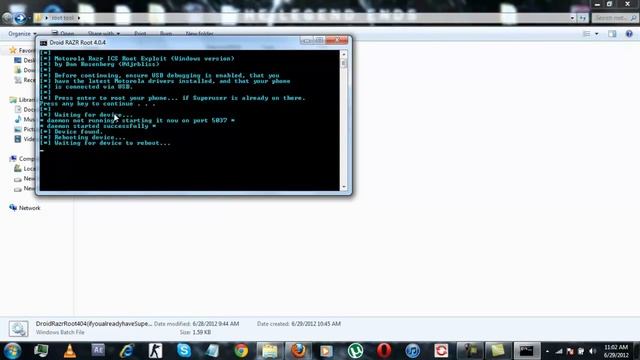Click the Burn toolbar button
This screenshot has height=360, width=640.
coord(166,33)
